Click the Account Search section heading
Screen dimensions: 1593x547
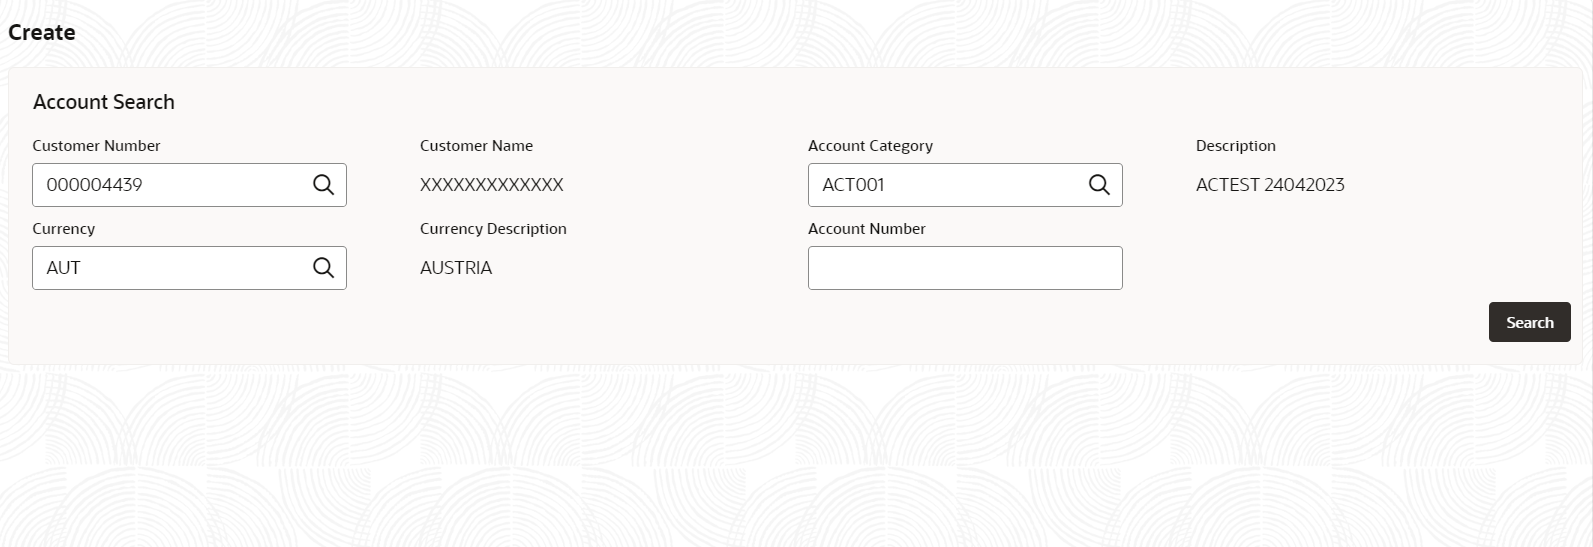tap(104, 102)
